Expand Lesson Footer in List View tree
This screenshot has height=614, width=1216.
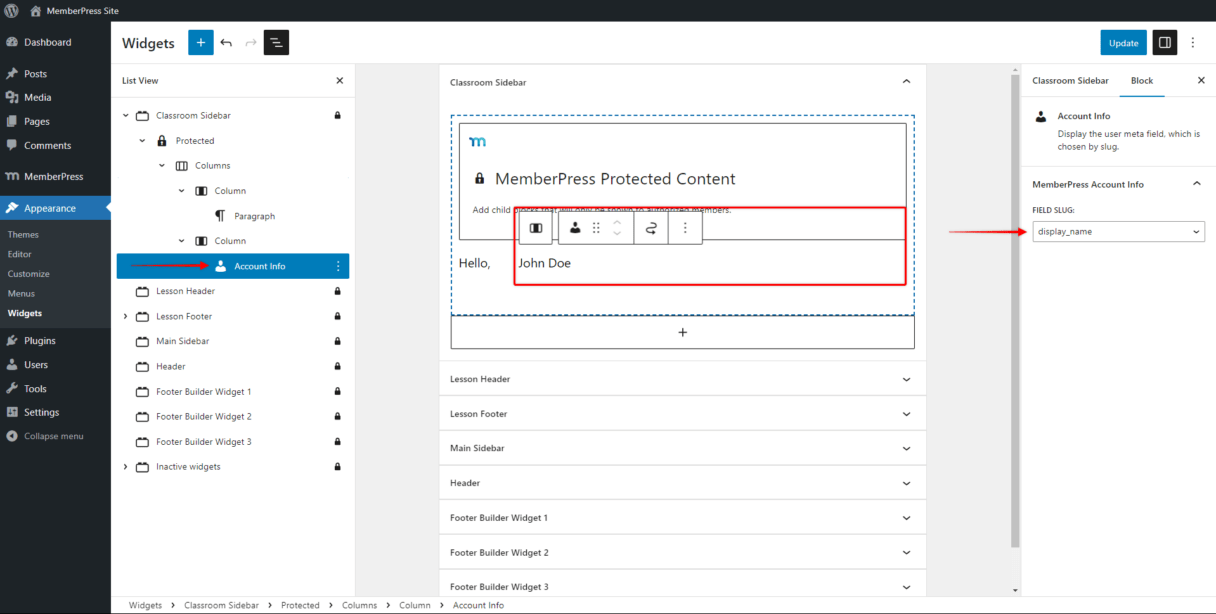[x=126, y=316]
